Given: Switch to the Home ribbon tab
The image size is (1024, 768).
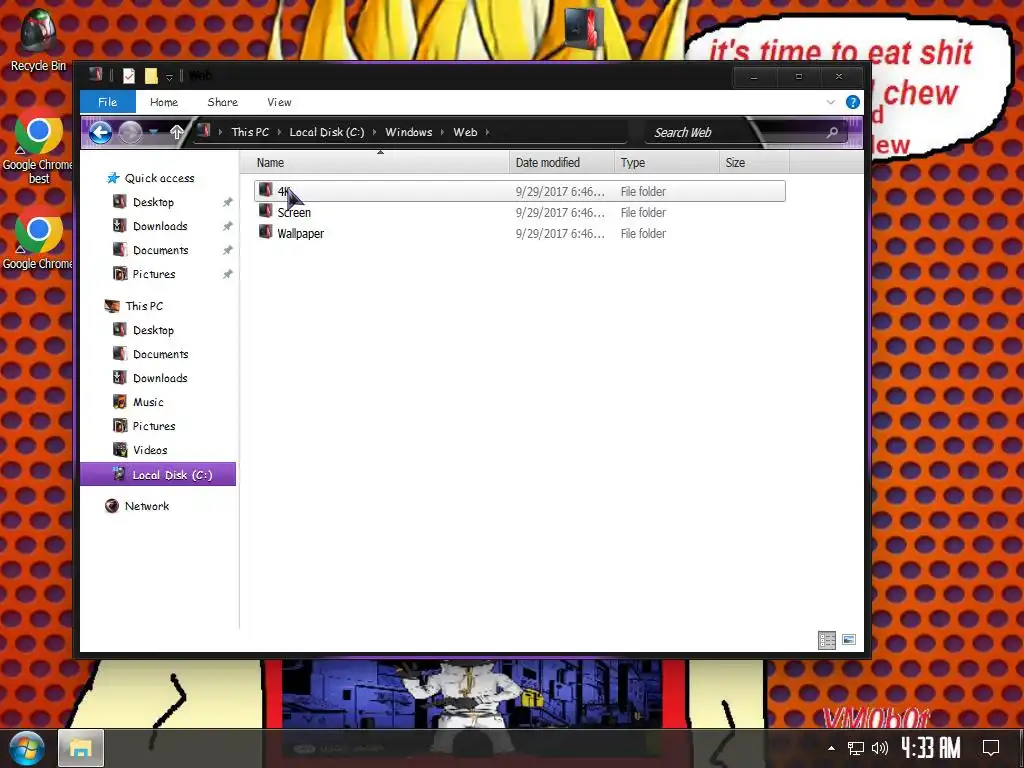Looking at the screenshot, I should 163,102.
